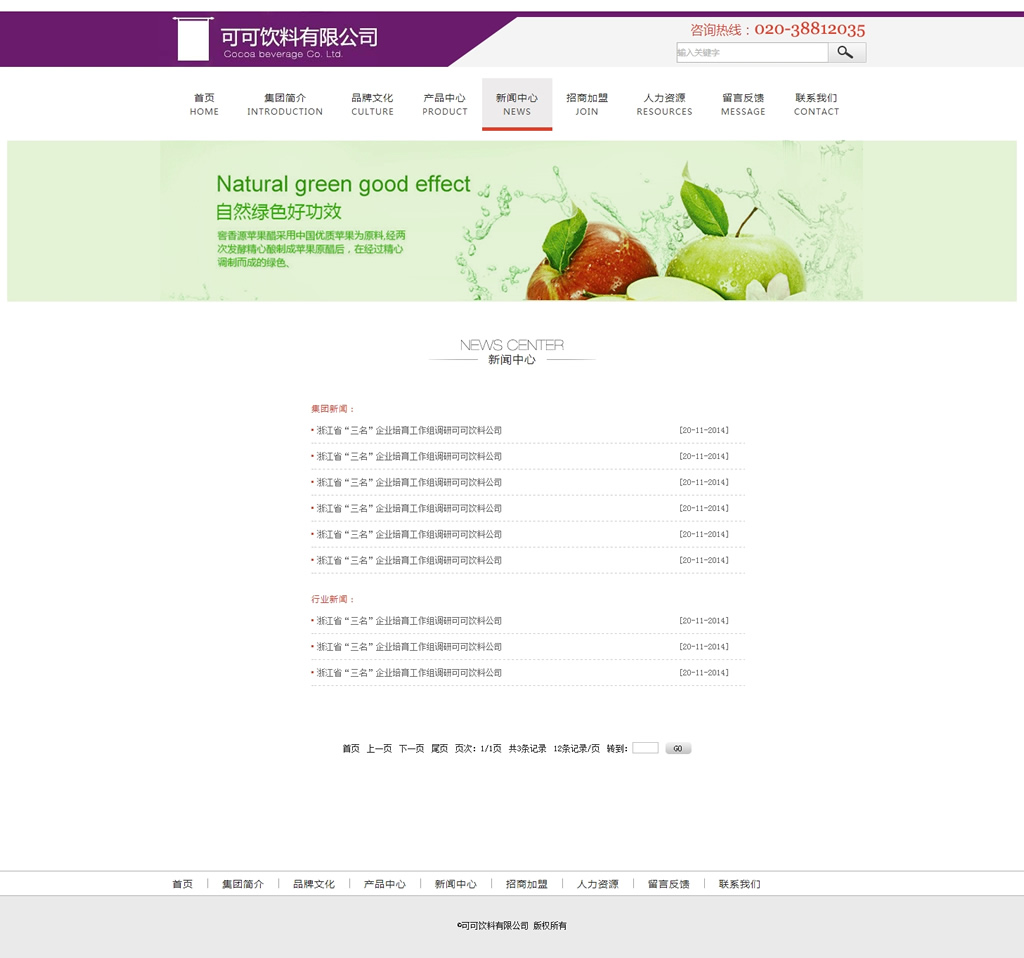The height and width of the screenshot is (958, 1024).
Task: Click the 下一页 next page link
Action: [x=411, y=749]
